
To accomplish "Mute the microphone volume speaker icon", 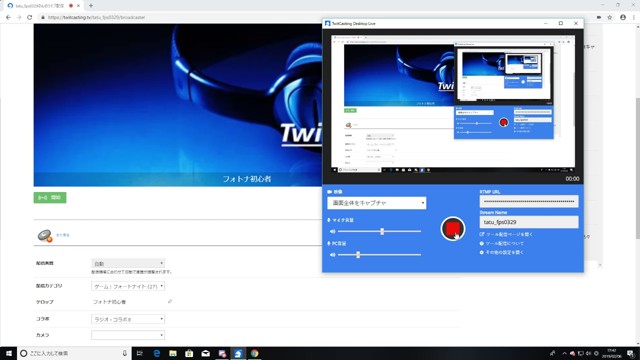I will coord(333,231).
